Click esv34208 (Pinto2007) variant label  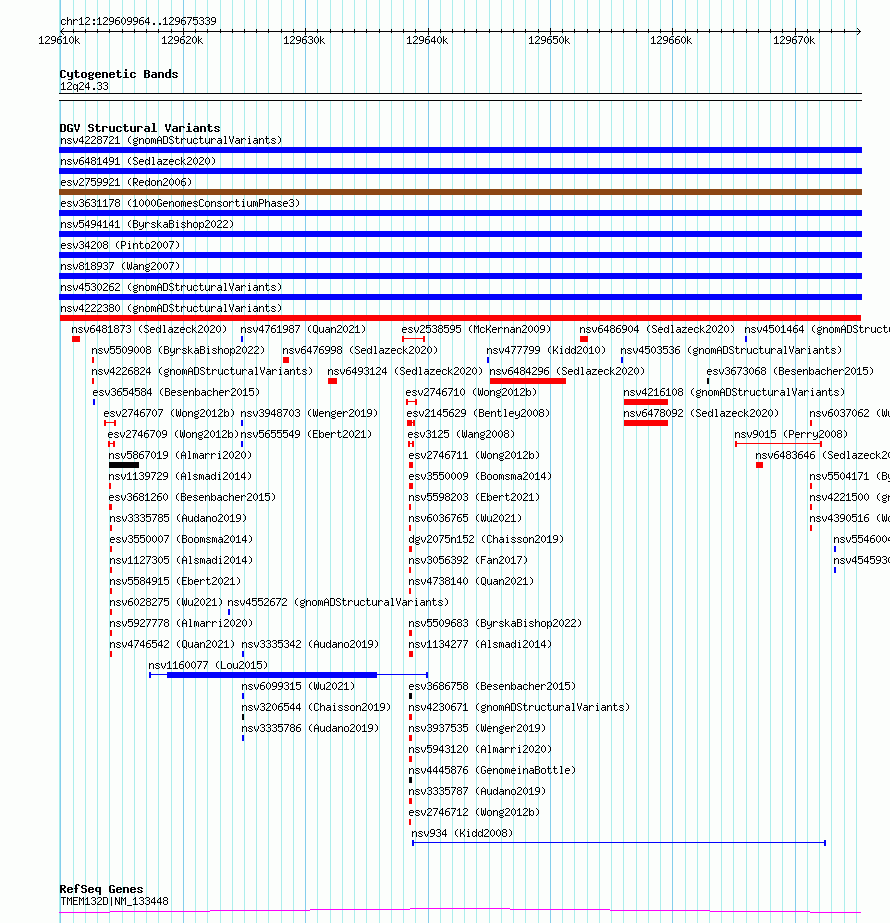coord(119,245)
